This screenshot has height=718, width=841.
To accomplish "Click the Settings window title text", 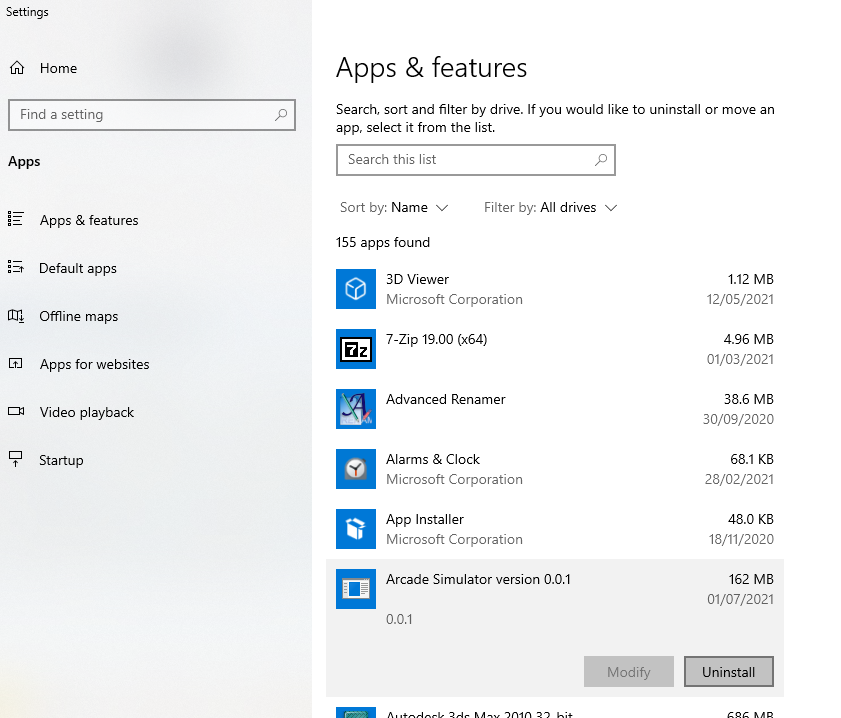I will point(27,12).
